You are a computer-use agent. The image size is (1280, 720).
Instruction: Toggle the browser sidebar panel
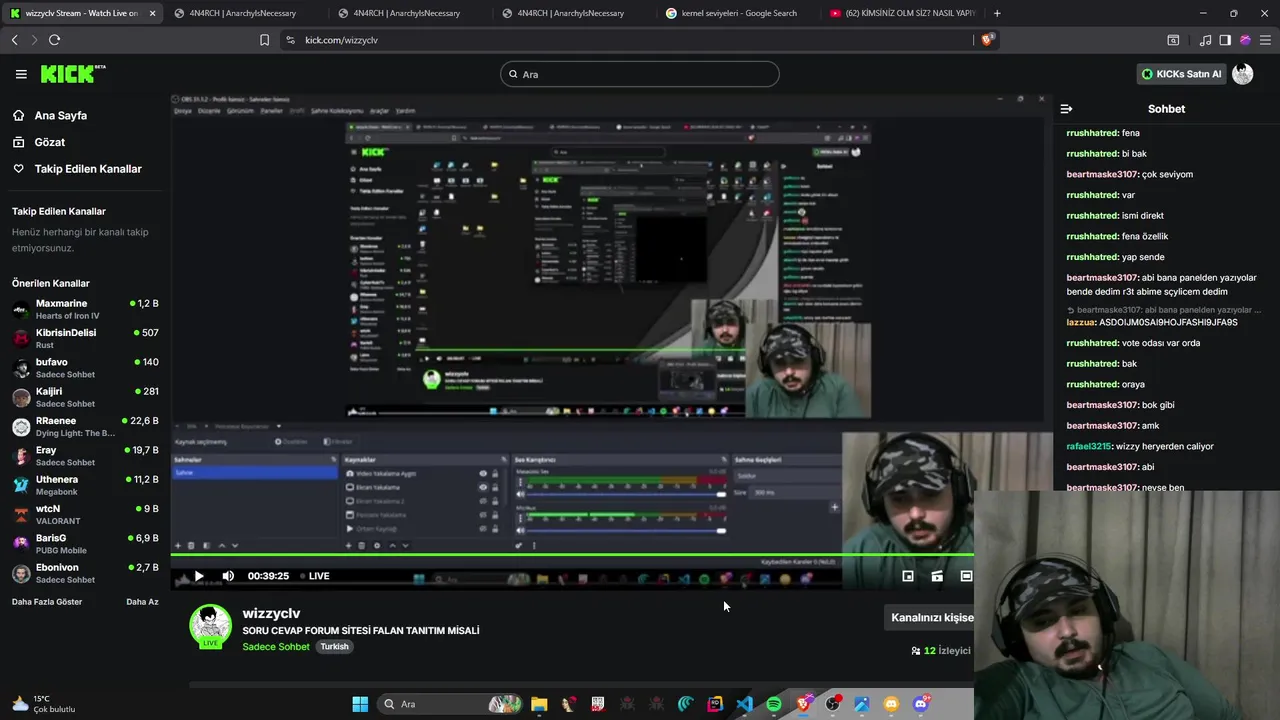(x=1225, y=40)
